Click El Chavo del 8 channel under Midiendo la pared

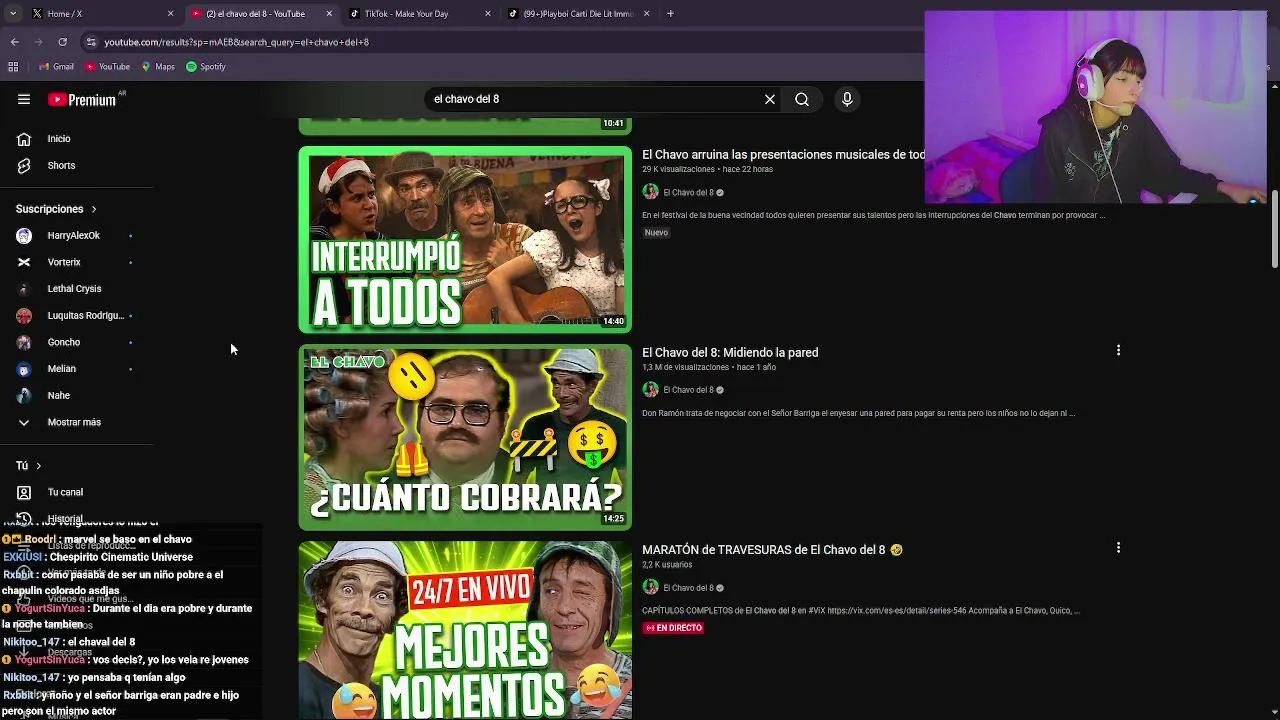(688, 390)
